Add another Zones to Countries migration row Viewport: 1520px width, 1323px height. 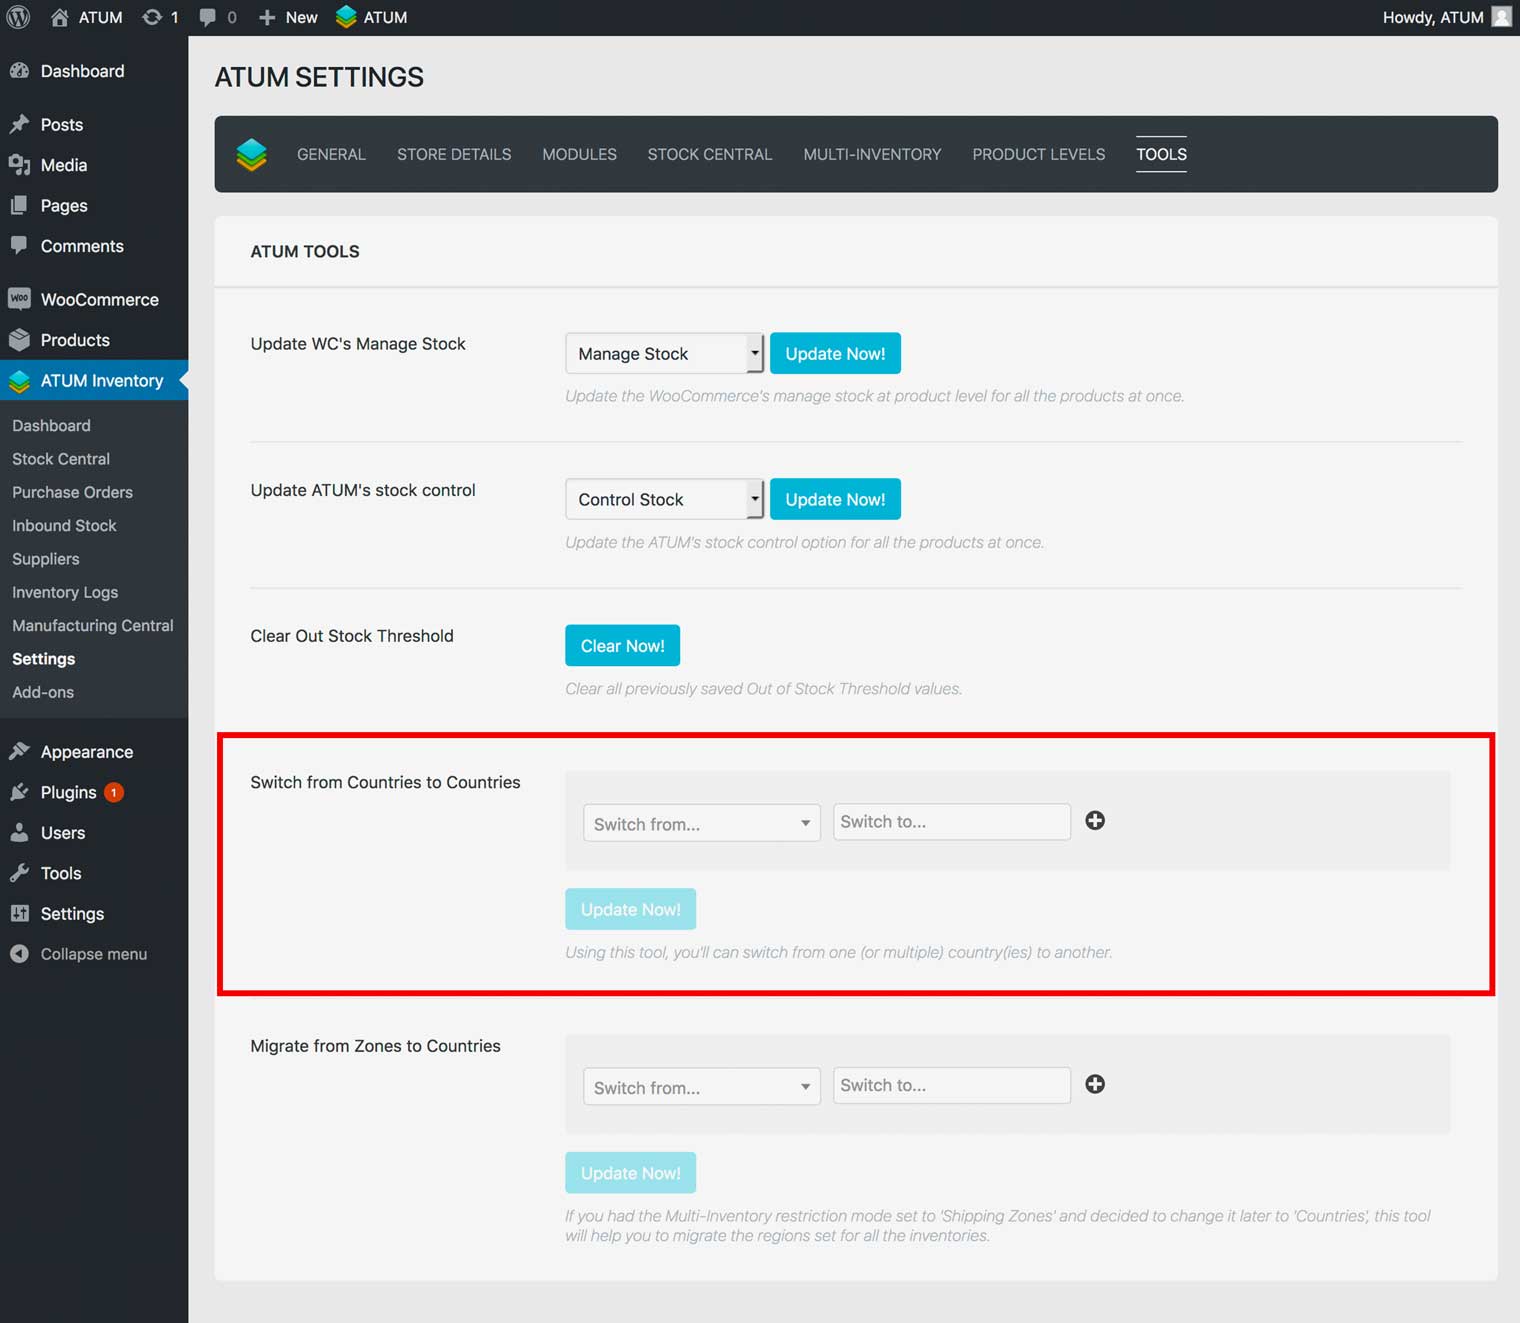coord(1095,1085)
